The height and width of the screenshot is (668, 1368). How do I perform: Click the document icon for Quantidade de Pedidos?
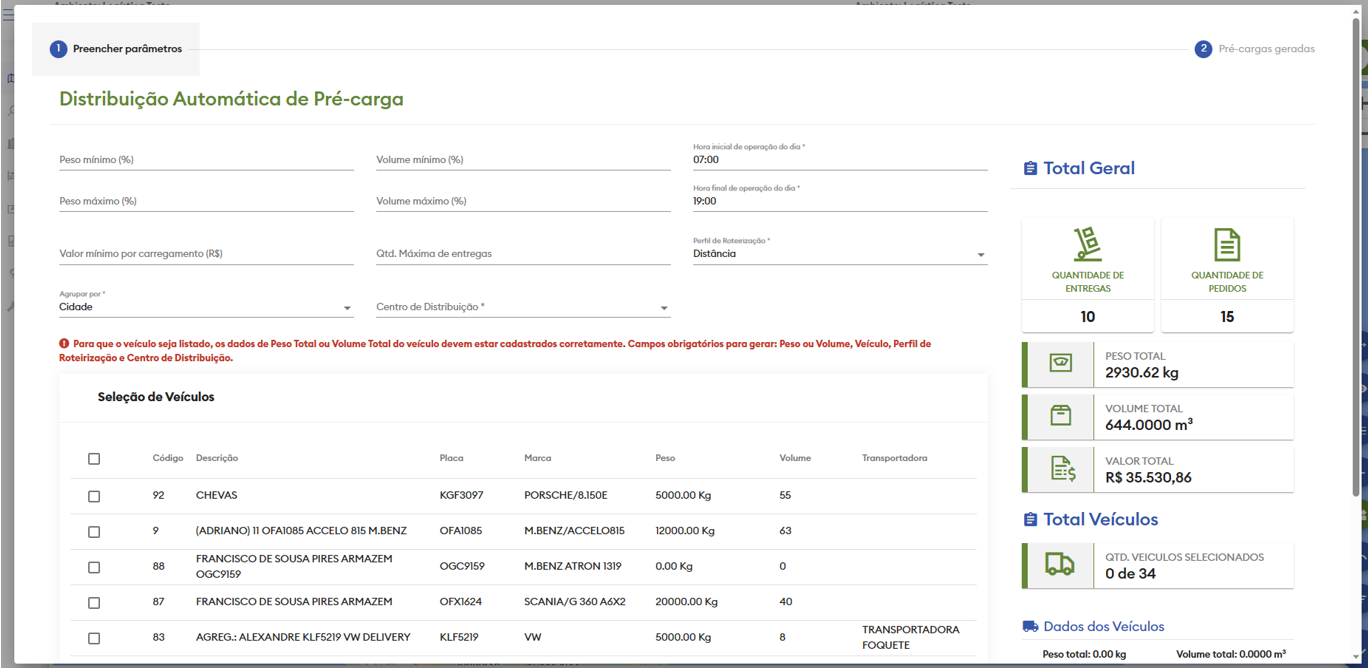1227,244
